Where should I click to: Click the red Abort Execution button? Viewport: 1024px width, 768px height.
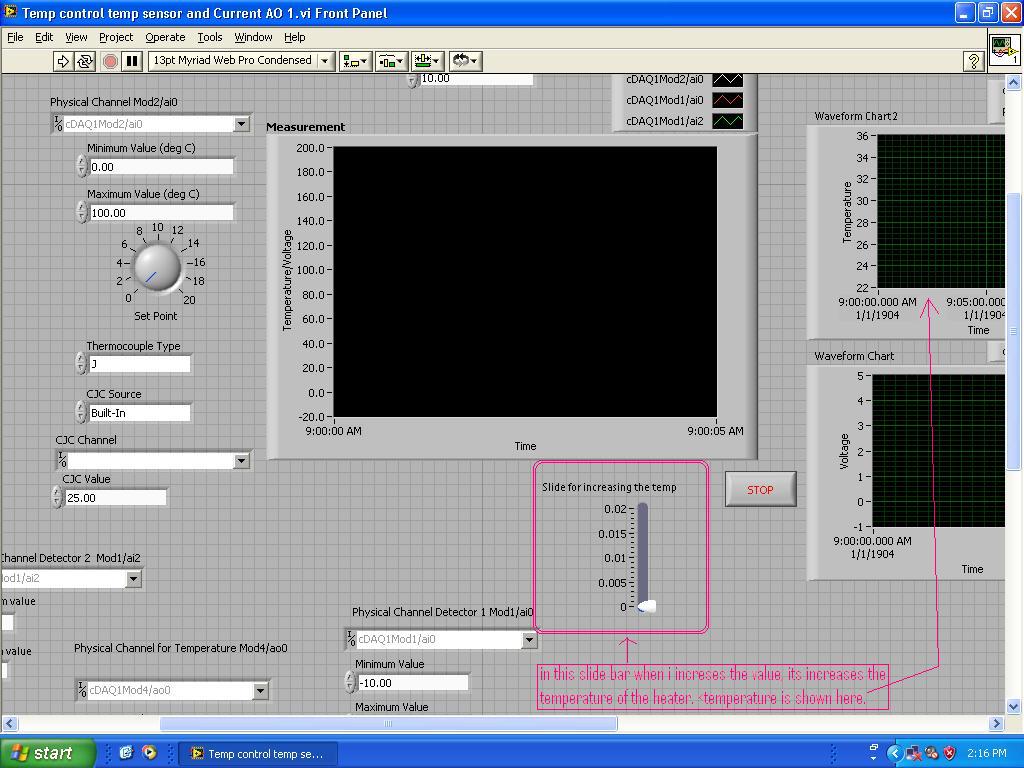[x=110, y=61]
